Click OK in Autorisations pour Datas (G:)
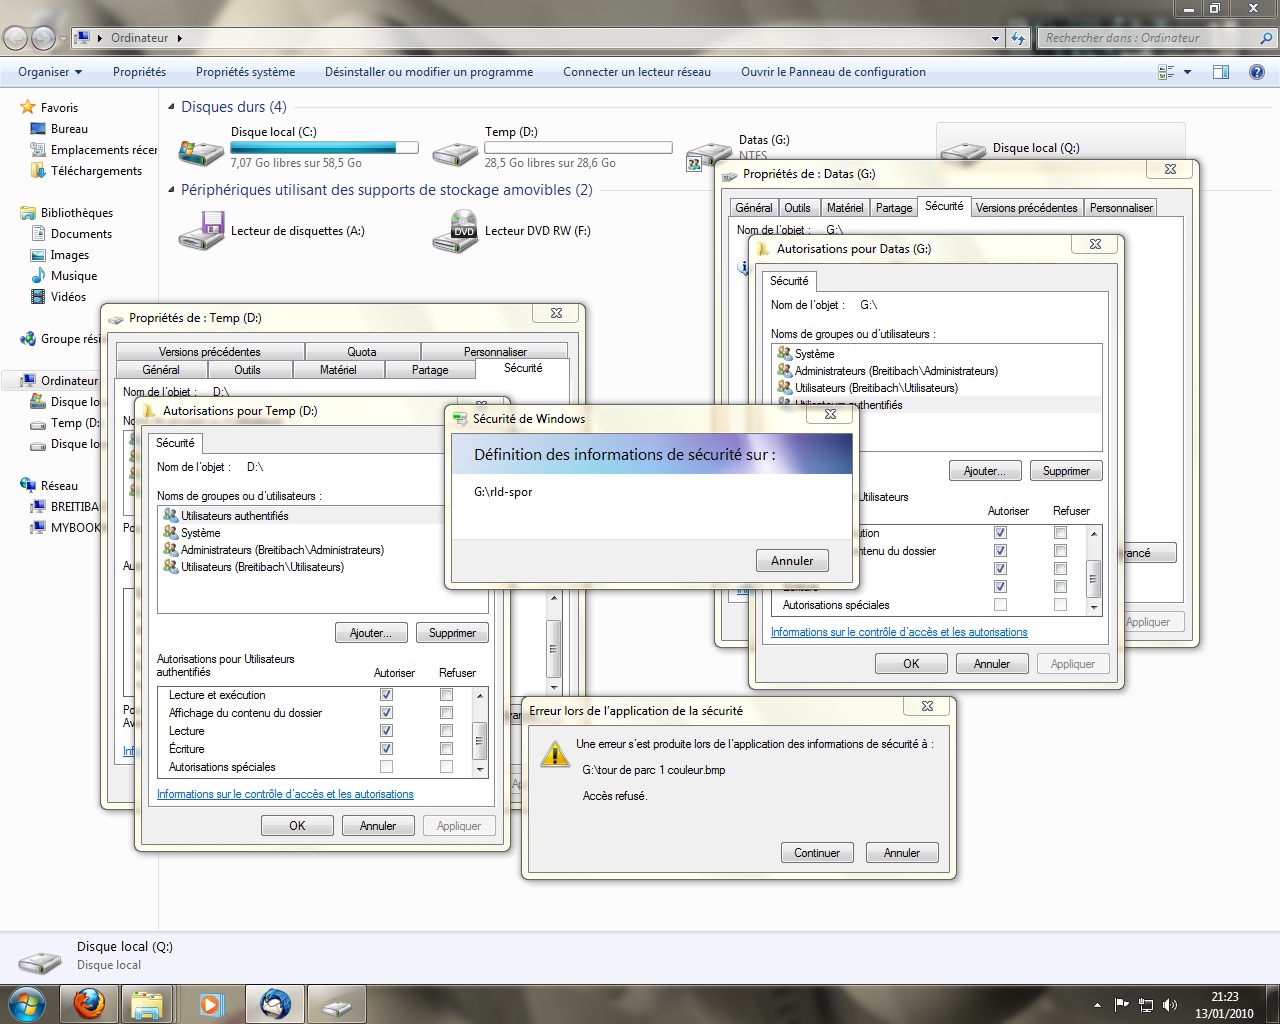 point(911,664)
